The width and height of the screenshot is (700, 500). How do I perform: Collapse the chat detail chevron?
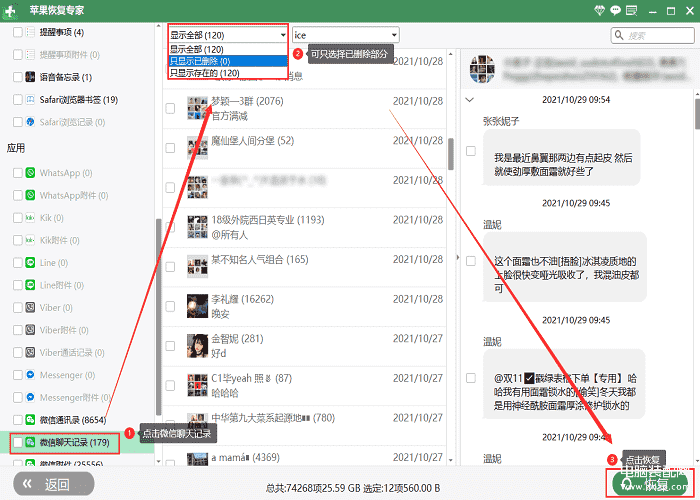tap(470, 100)
